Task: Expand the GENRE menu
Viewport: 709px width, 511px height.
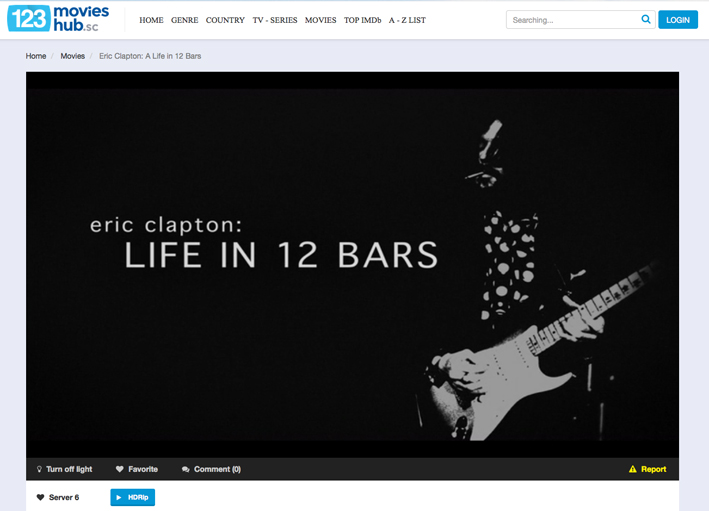Action: click(184, 20)
